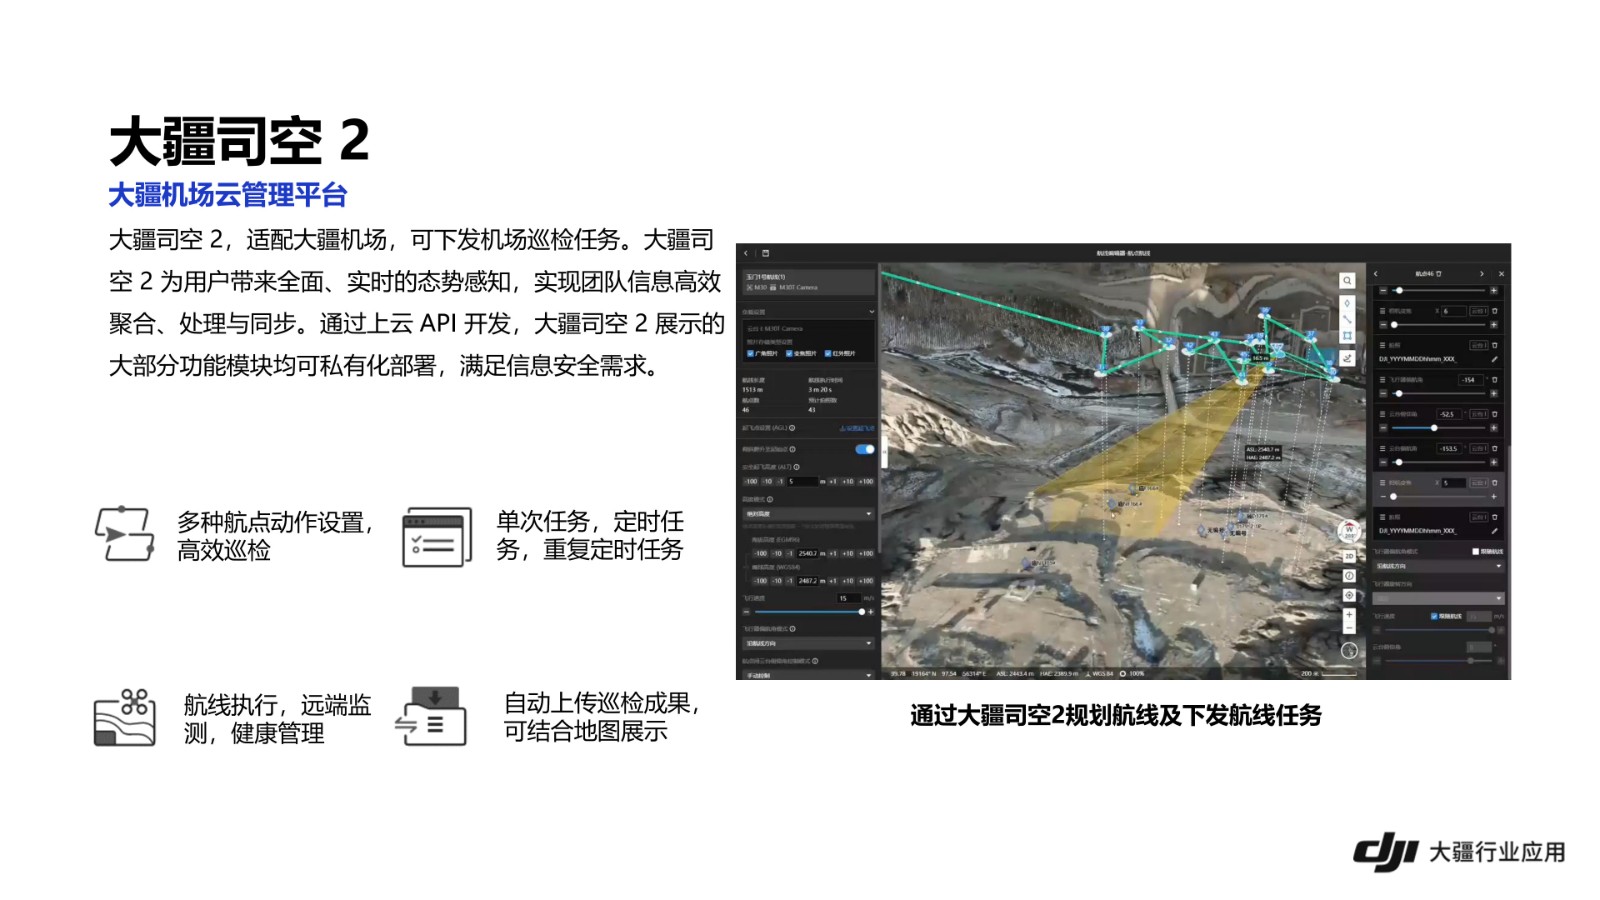Select the area rectangle tool on map
1600x900 pixels.
(1347, 336)
